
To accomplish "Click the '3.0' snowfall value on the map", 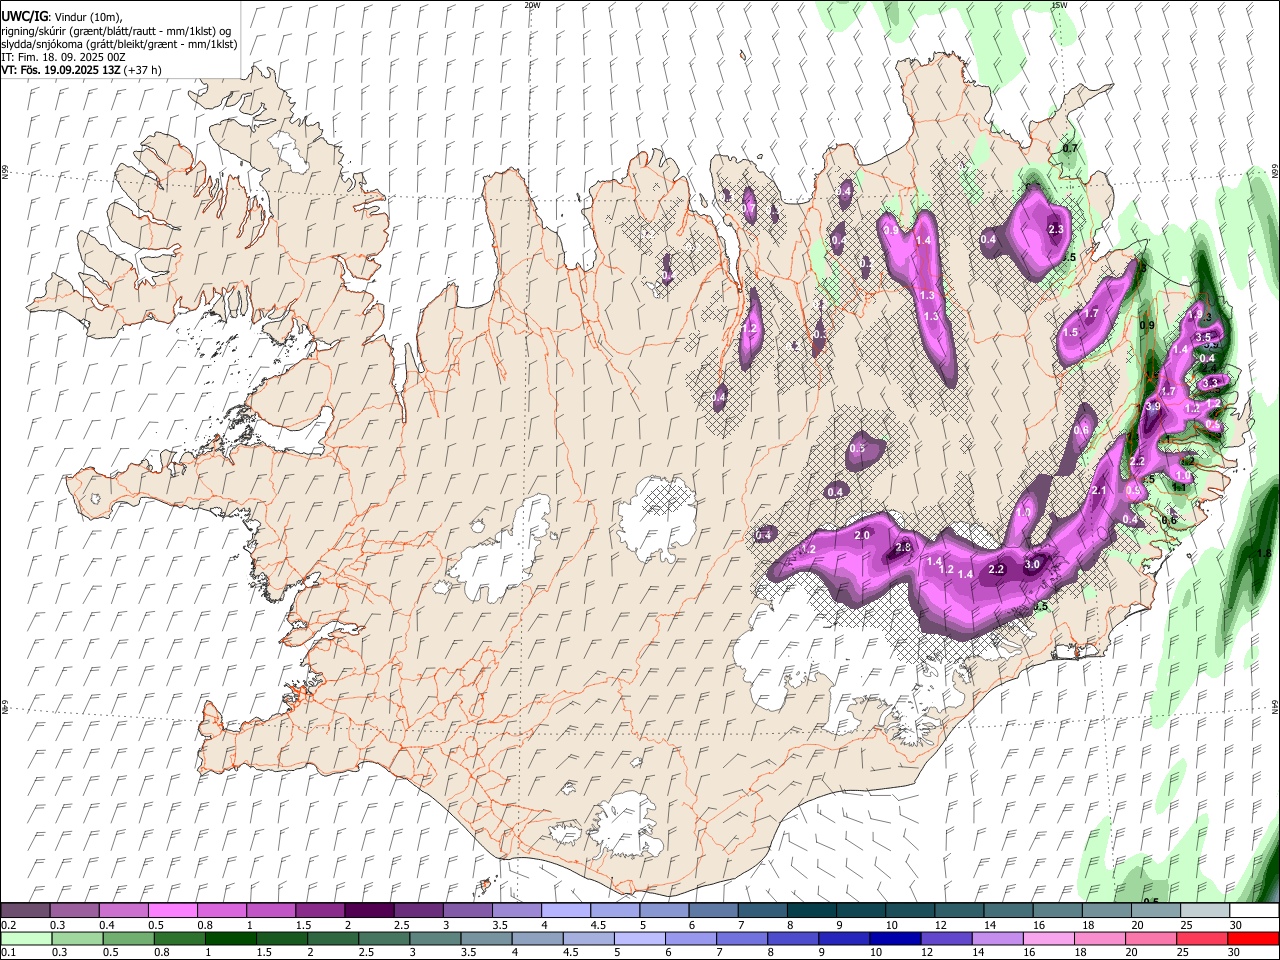I will [1032, 564].
